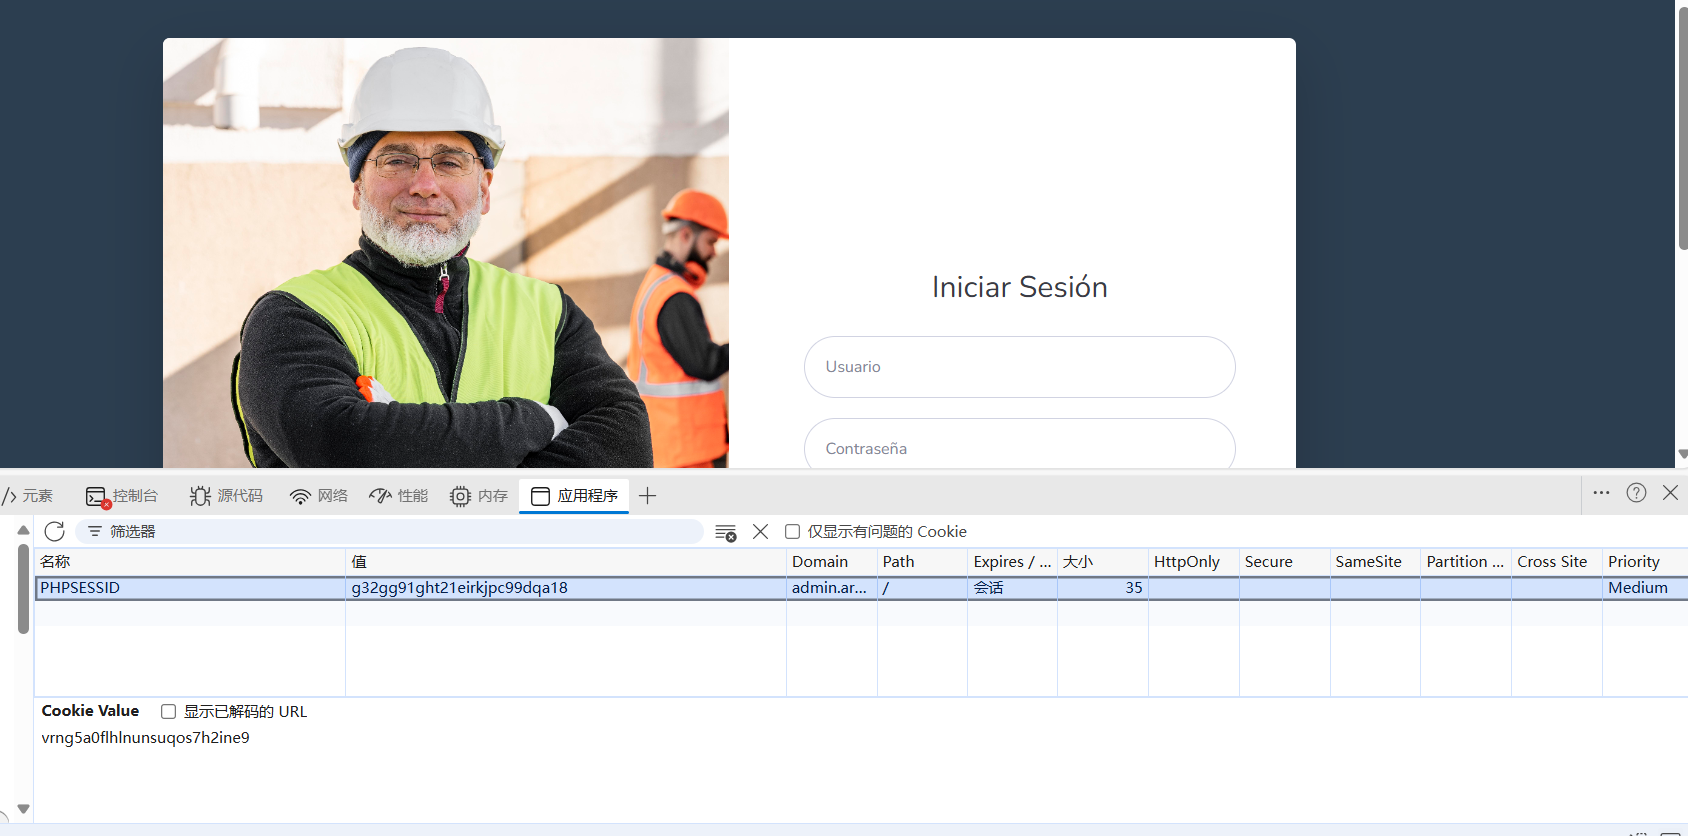Click the Partition column header
Viewport: 1688px width, 836px height.
point(1466,562)
